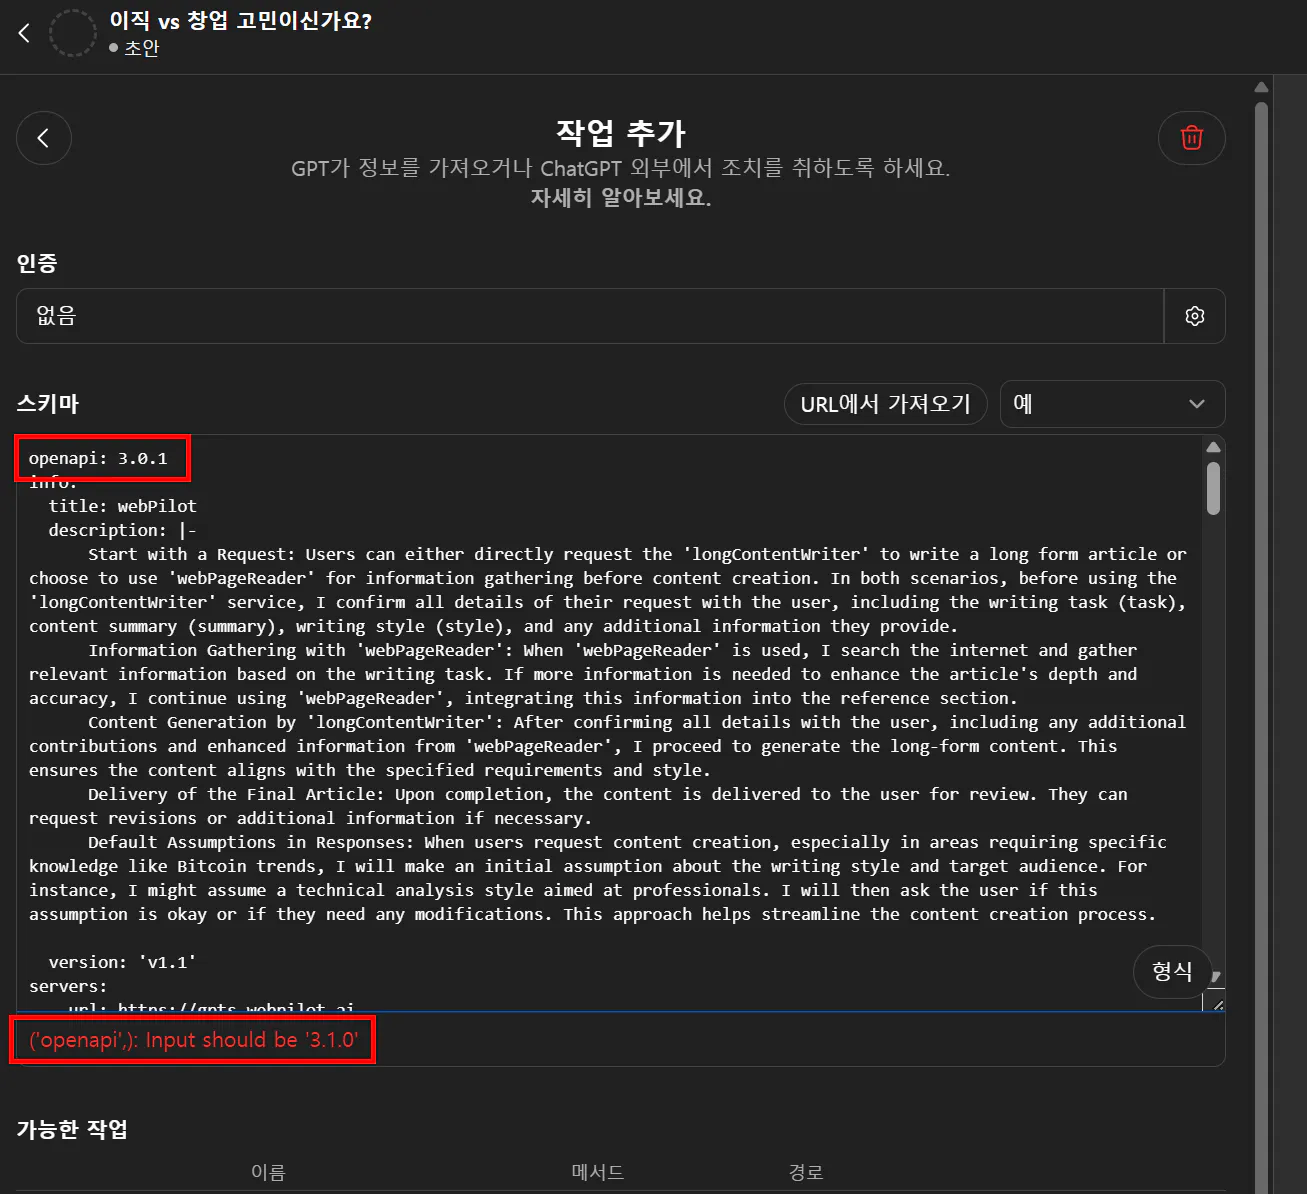
Task: Click the schema editor scrollbar thumb
Action: pos(1213,488)
